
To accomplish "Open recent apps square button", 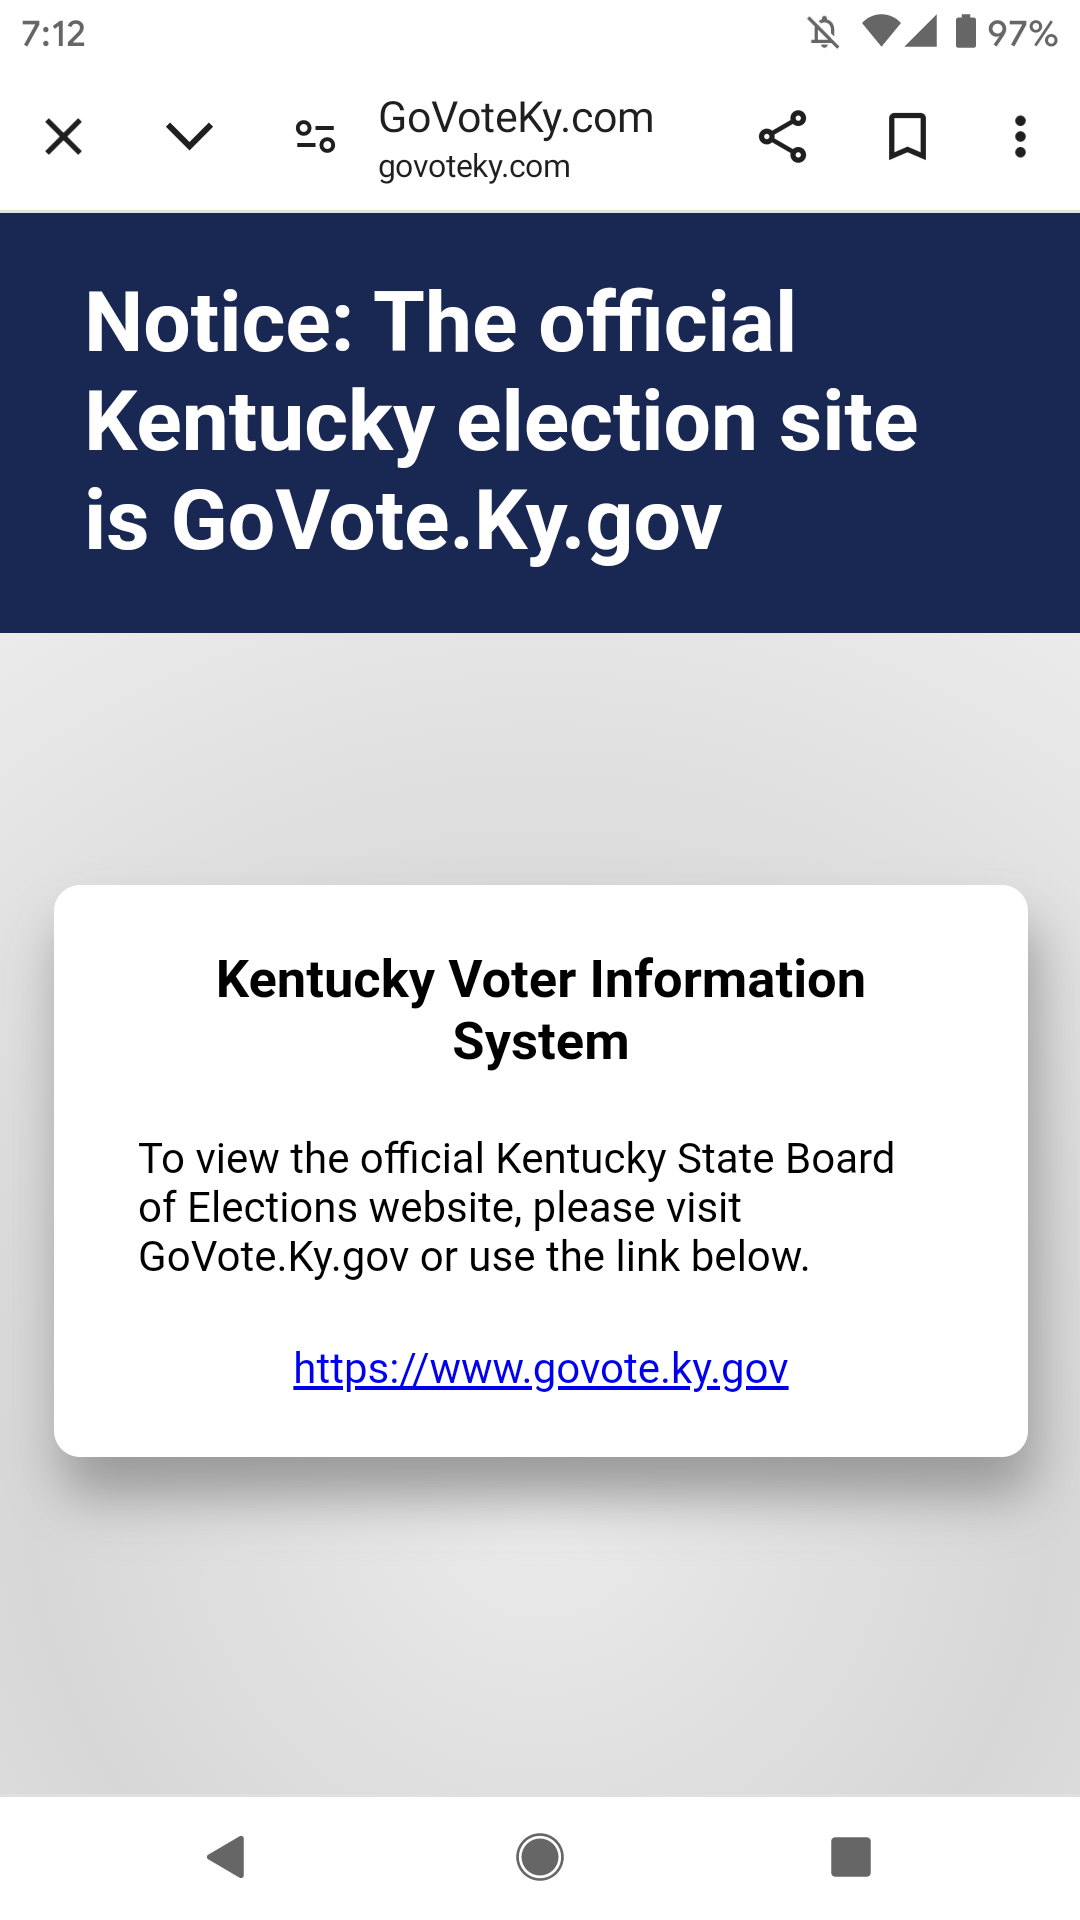I will 851,1857.
